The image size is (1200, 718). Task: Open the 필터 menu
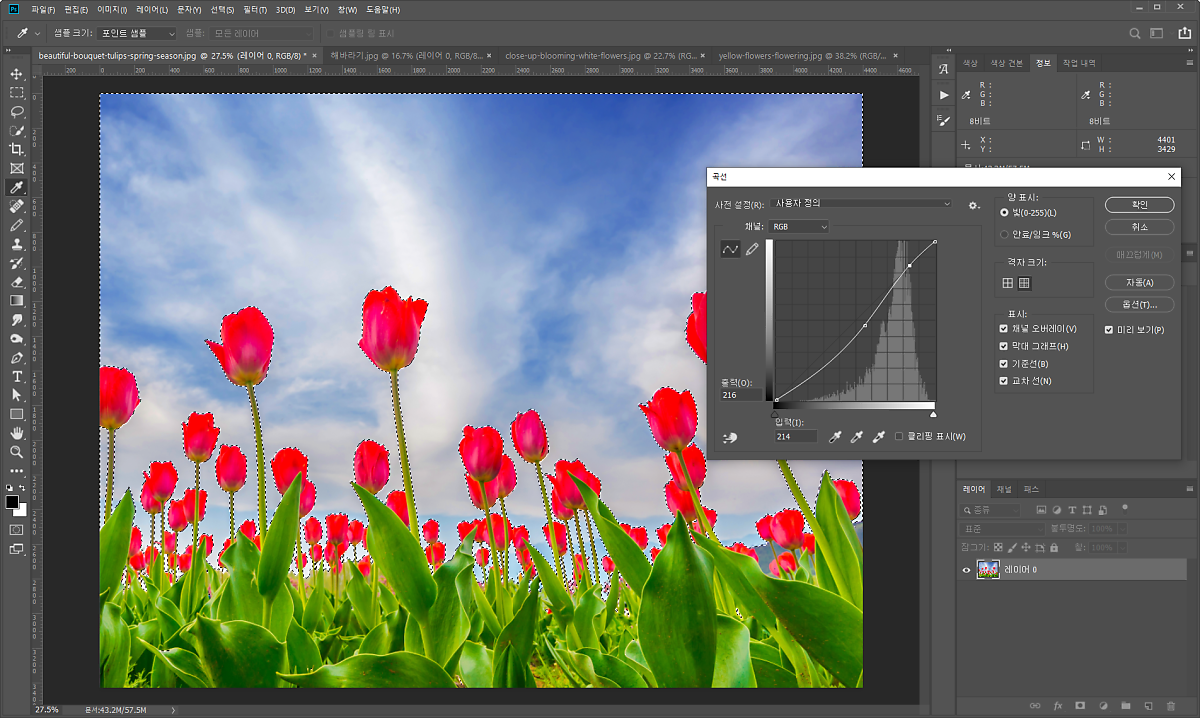pyautogui.click(x=254, y=10)
